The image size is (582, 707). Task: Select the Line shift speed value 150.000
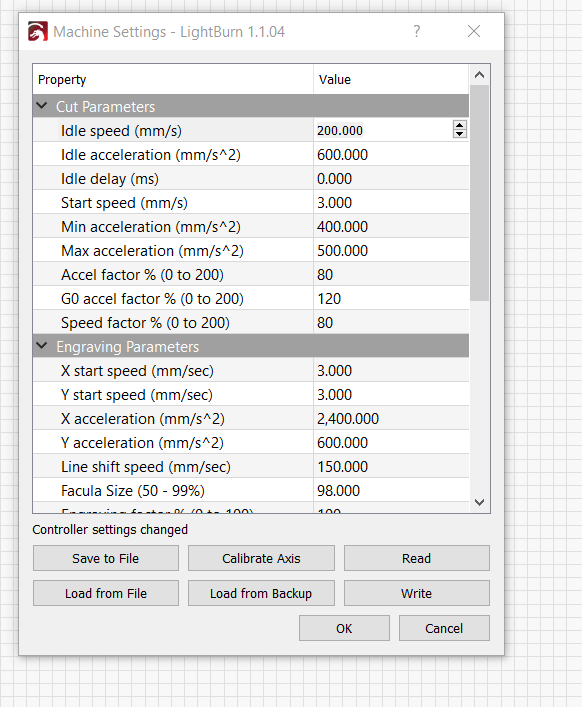pos(342,467)
